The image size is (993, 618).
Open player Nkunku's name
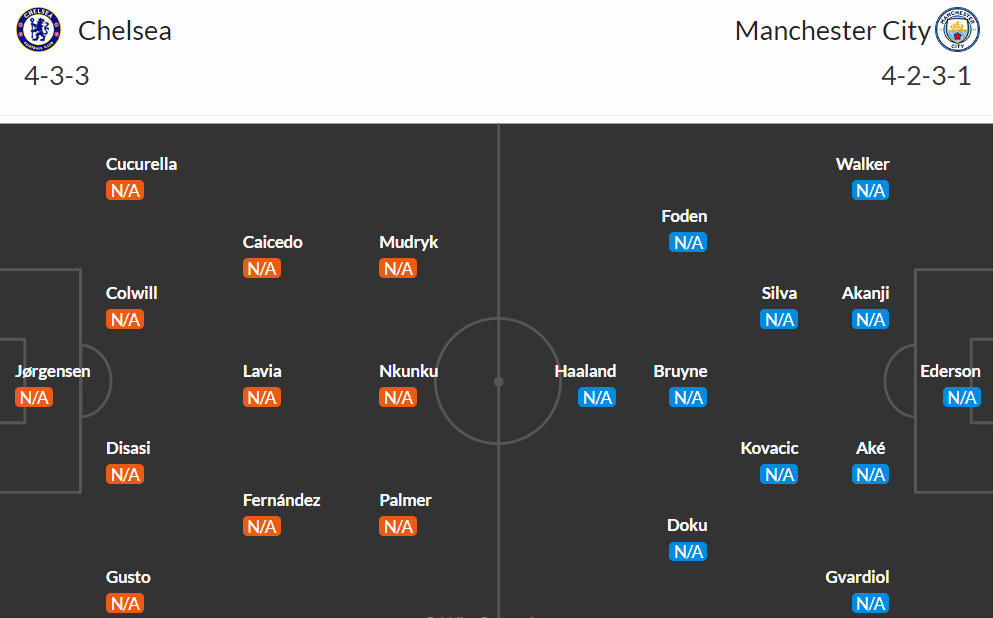click(x=408, y=371)
